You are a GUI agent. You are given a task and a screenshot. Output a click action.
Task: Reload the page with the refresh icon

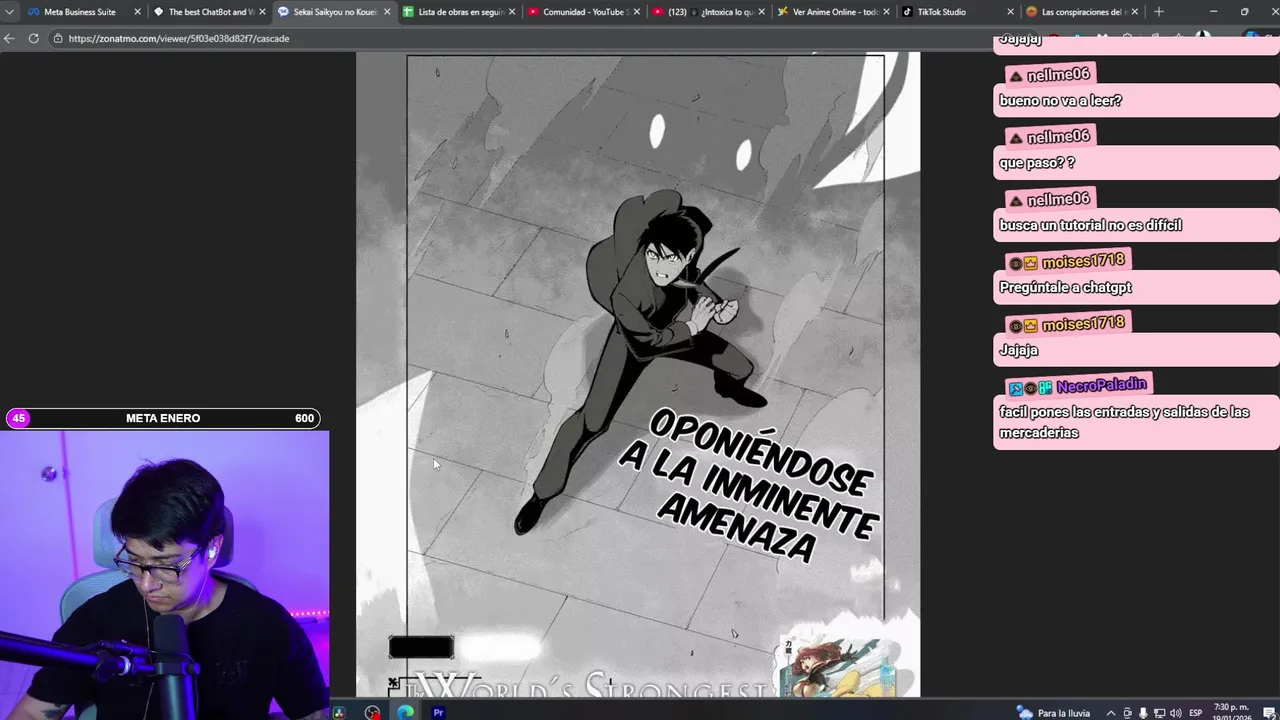(33, 38)
